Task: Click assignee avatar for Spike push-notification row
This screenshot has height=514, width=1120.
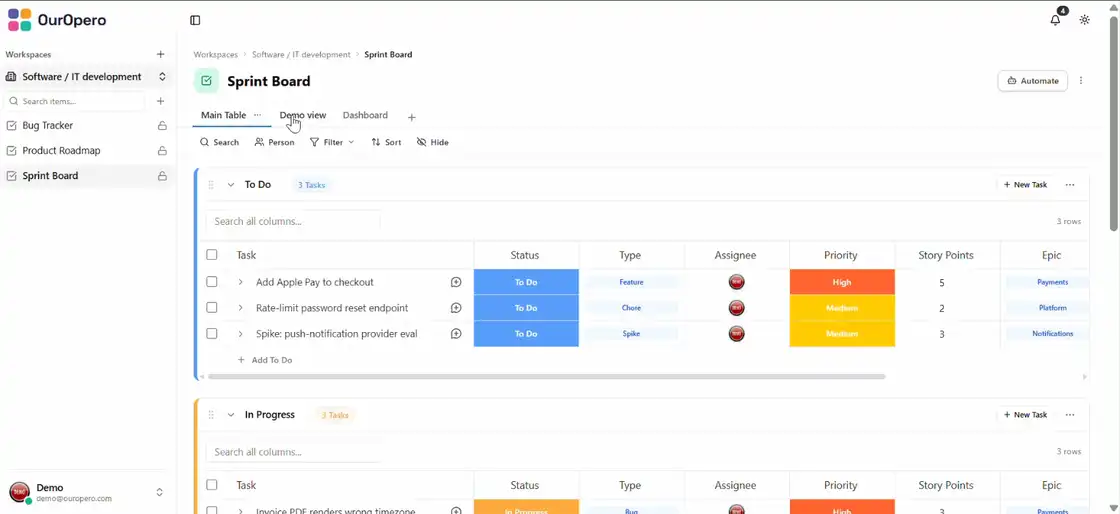Action: pyautogui.click(x=736, y=333)
